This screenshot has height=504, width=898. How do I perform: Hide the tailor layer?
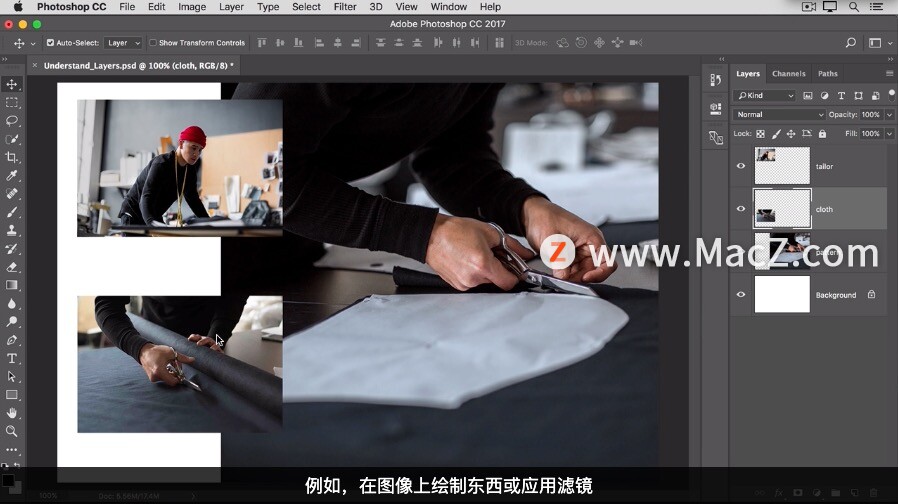pyautogui.click(x=741, y=166)
